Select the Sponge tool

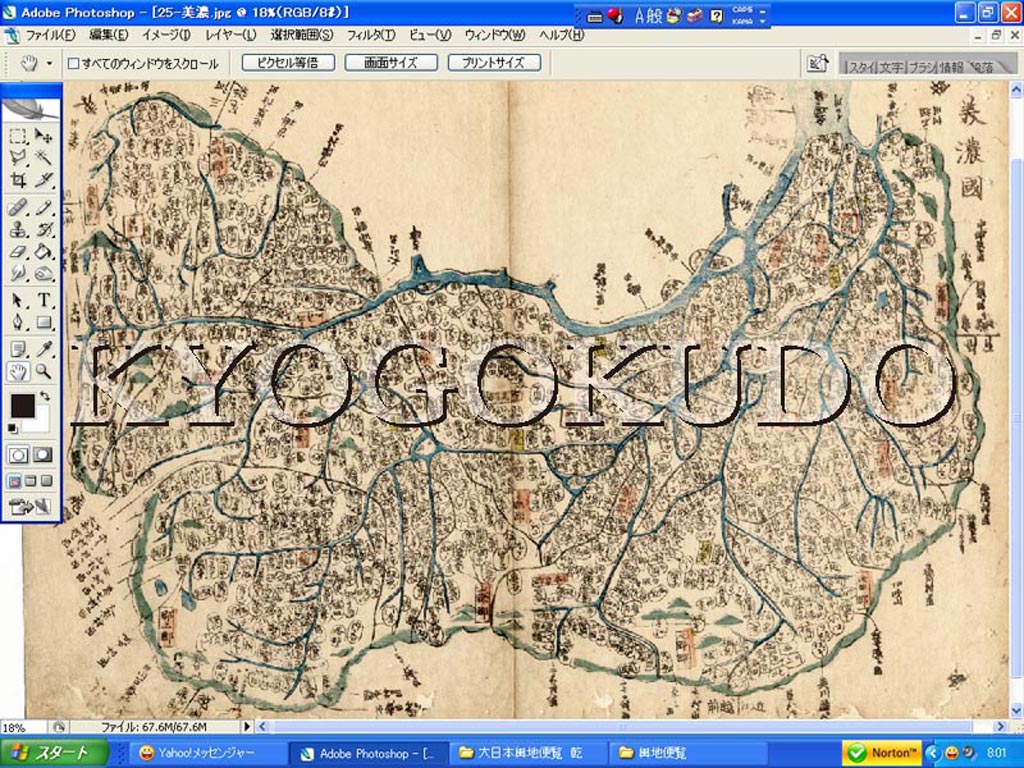(x=43, y=272)
